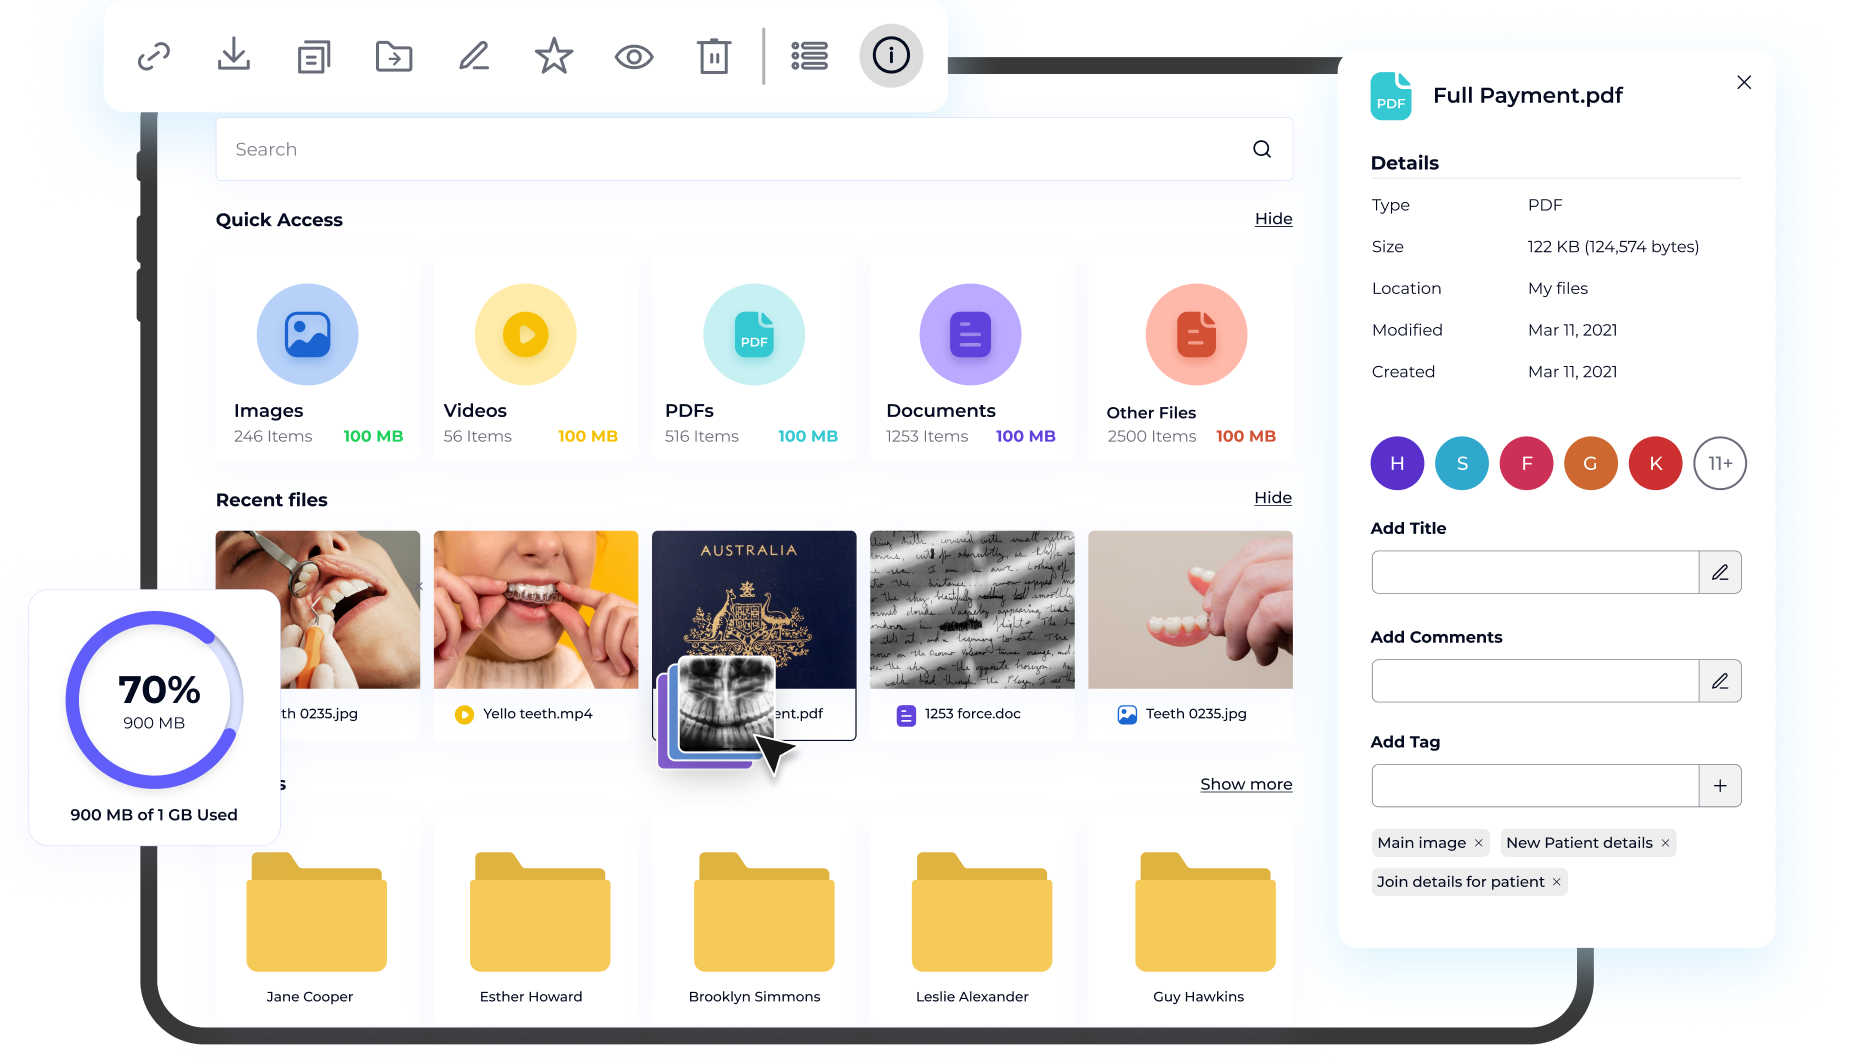
Task: Open Teeth 0235.jpg dentures thumbnail
Action: [x=1190, y=609]
